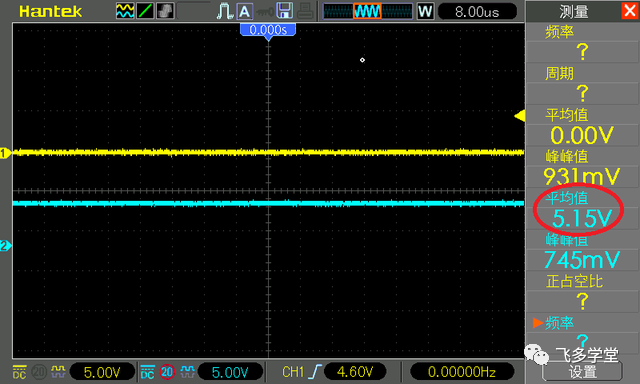The image size is (640, 384).
Task: Save using the floppy disk icon
Action: point(284,11)
